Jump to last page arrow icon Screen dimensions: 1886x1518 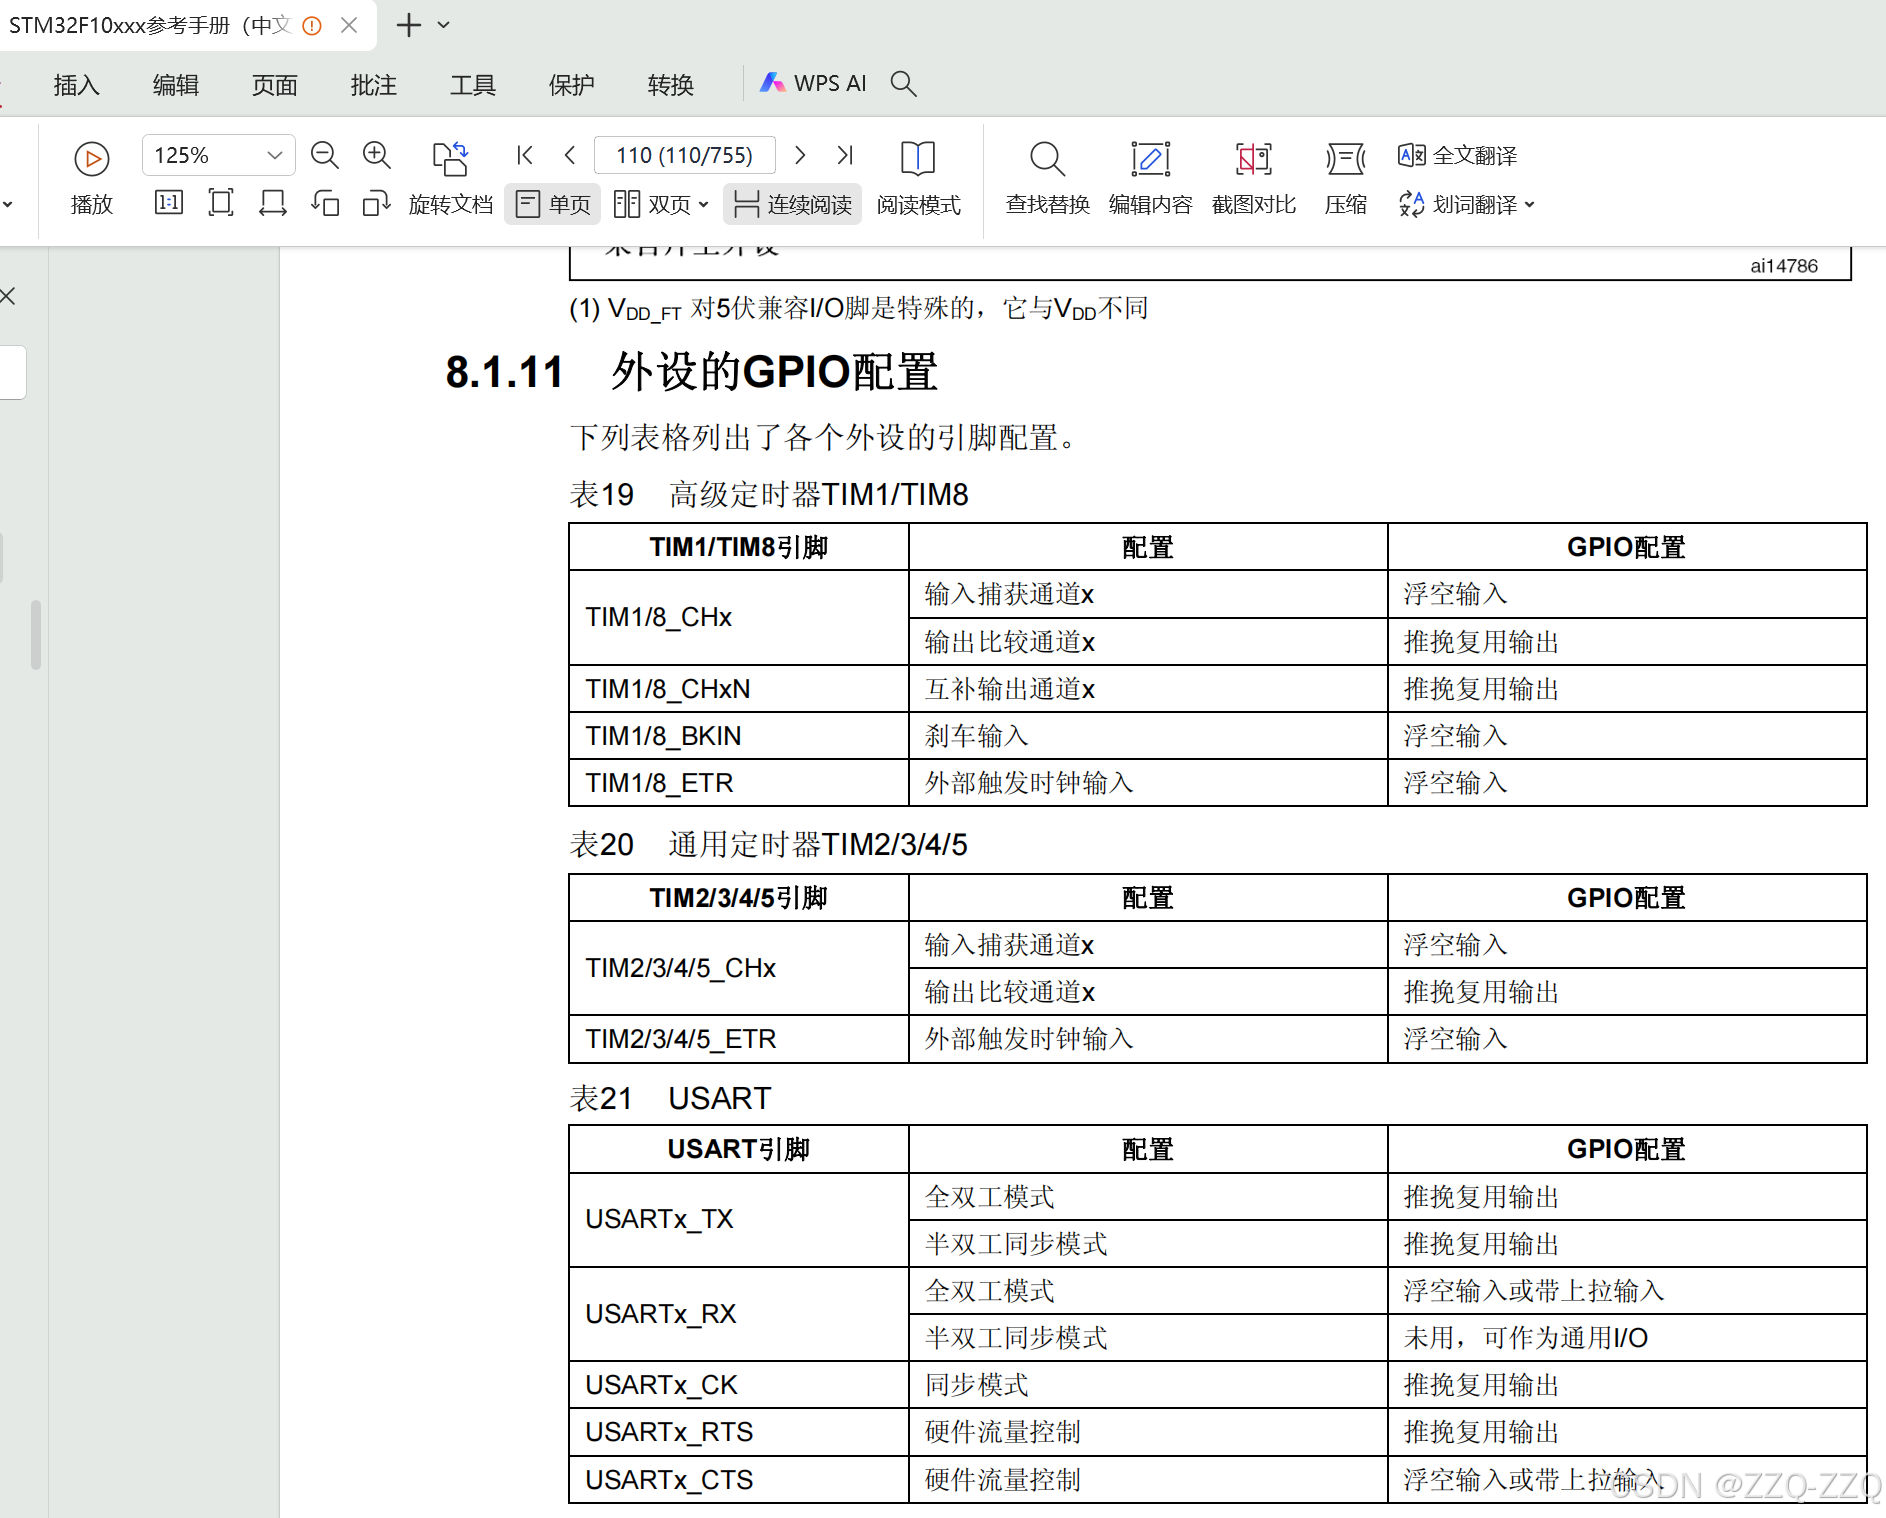pos(846,155)
